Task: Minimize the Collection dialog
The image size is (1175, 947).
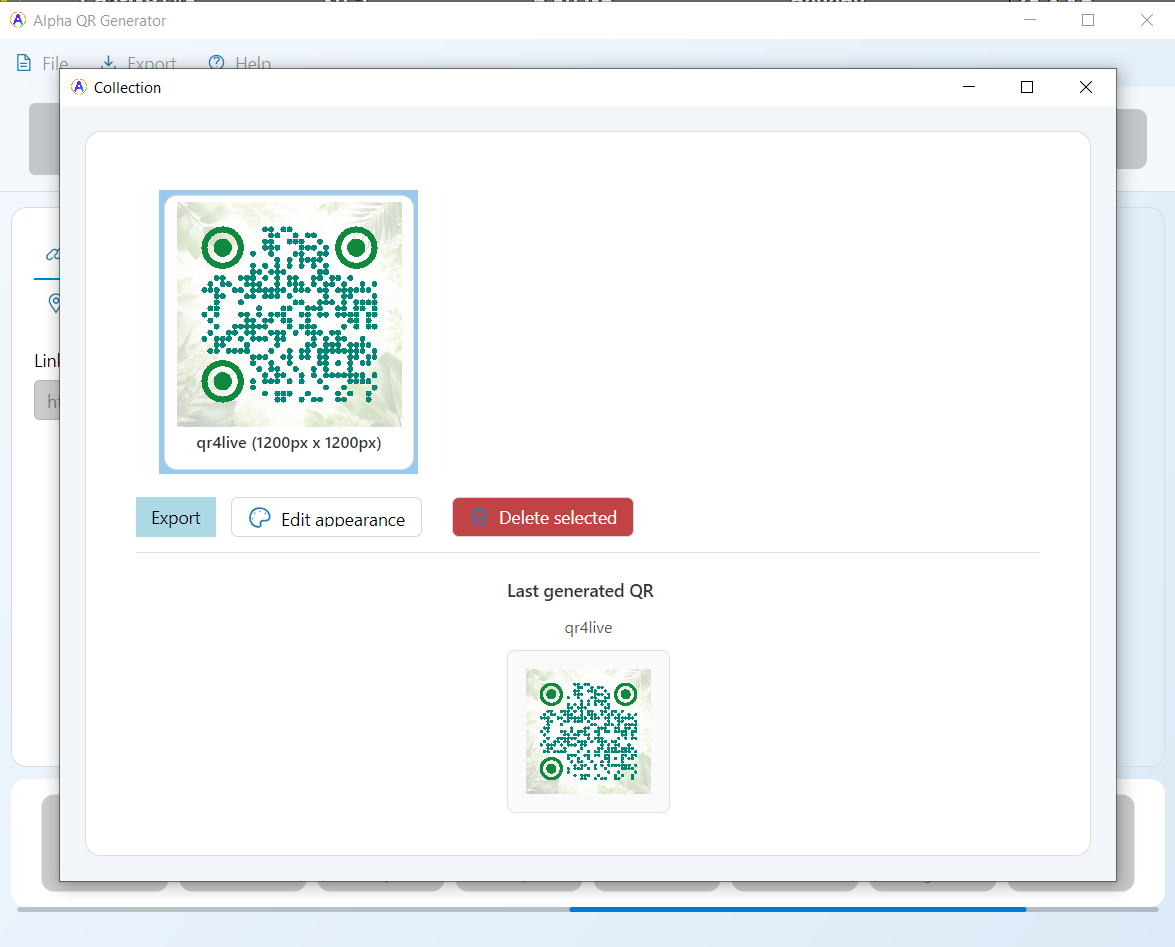Action: (968, 87)
